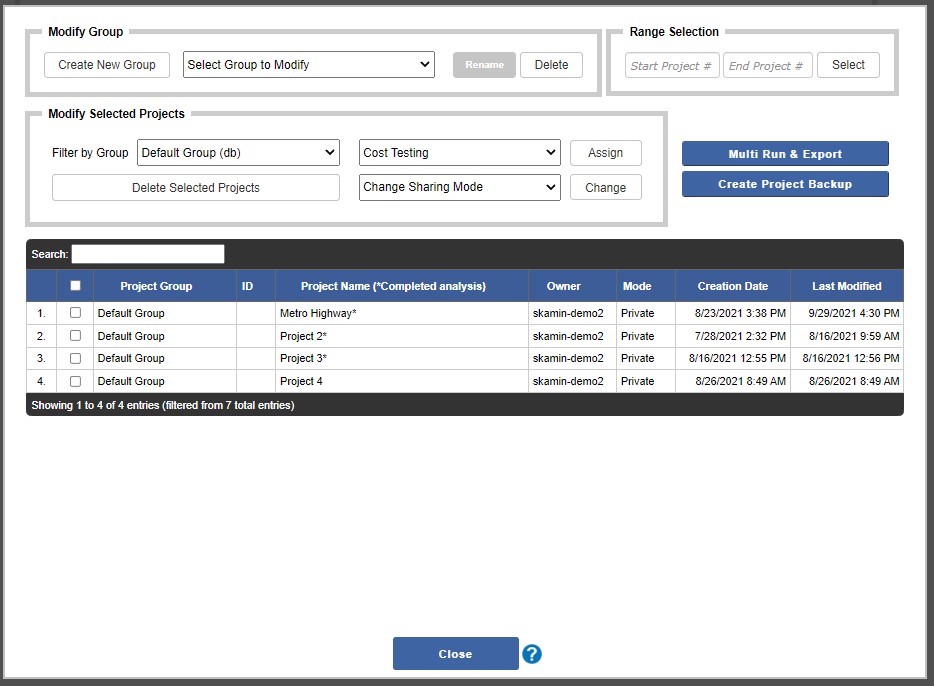Check the box for Metro Highway project
This screenshot has height=686, width=934.
(x=75, y=313)
